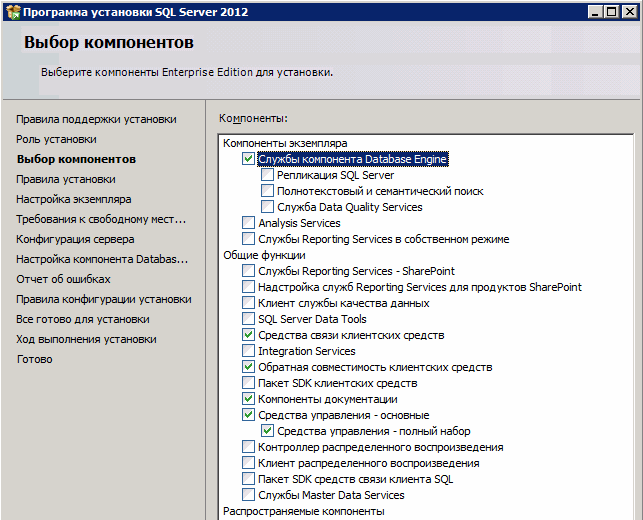Click the Выбор компонентов page heading
The width and height of the screenshot is (643, 520).
pos(109,42)
